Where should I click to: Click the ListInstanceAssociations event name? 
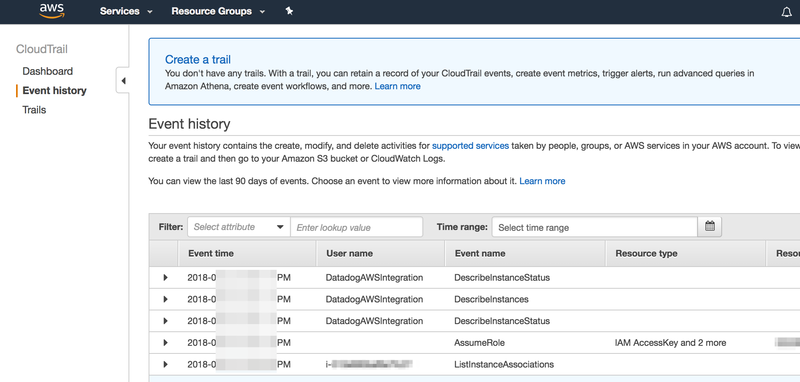[504, 365]
